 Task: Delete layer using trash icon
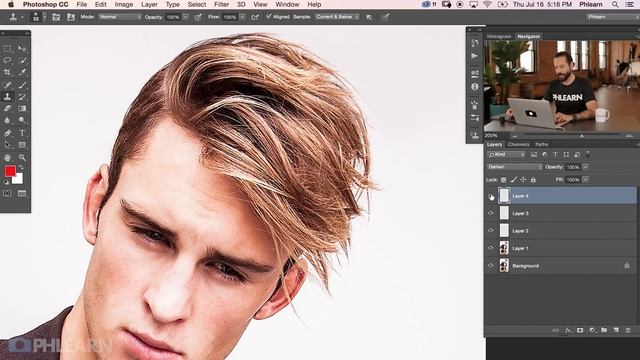click(628, 330)
